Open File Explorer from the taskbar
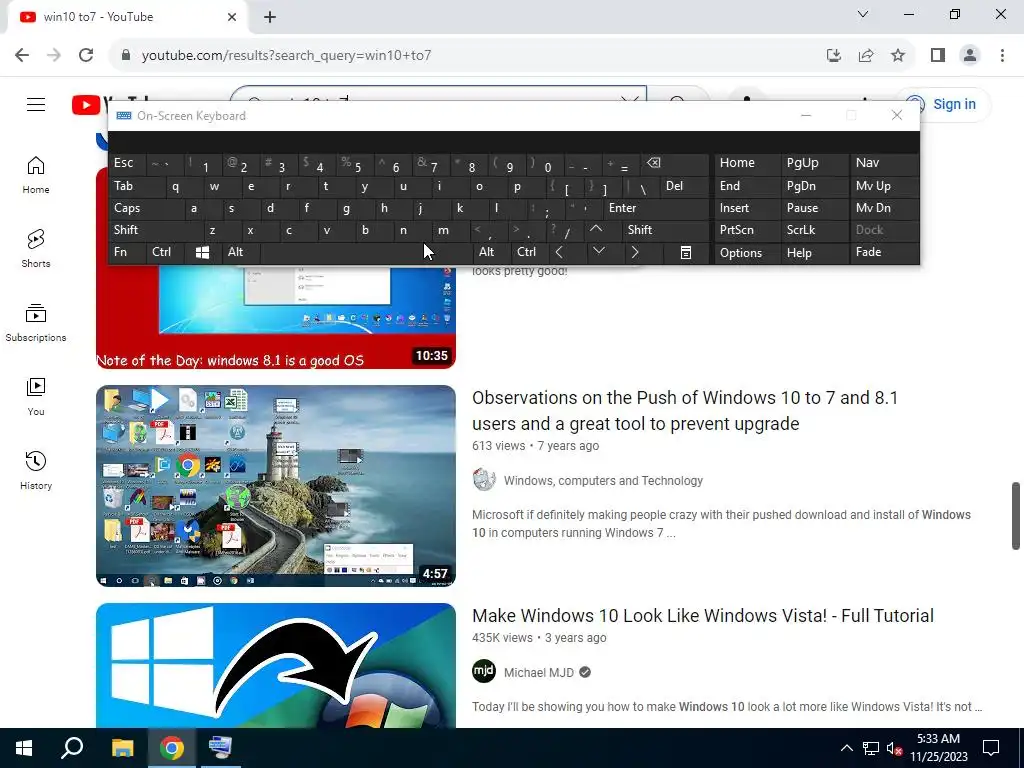Image resolution: width=1024 pixels, height=768 pixels. pos(122,748)
